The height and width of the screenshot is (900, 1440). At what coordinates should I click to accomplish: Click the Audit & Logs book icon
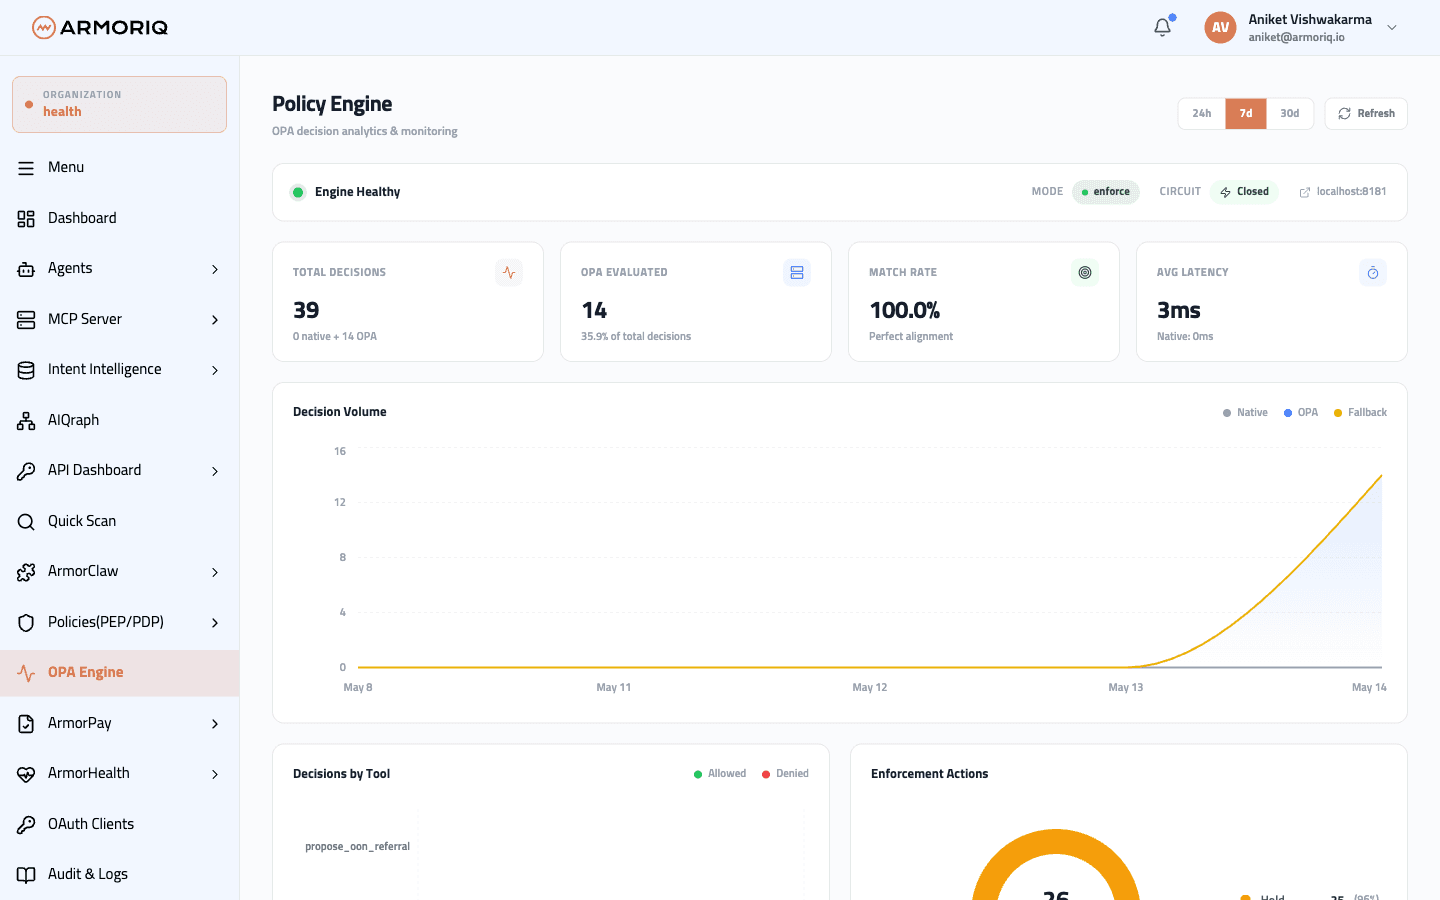tap(26, 875)
